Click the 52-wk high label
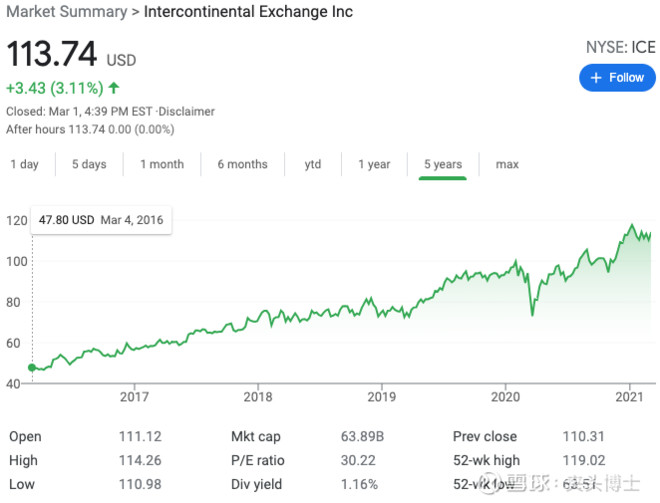660x503 pixels. 487,460
